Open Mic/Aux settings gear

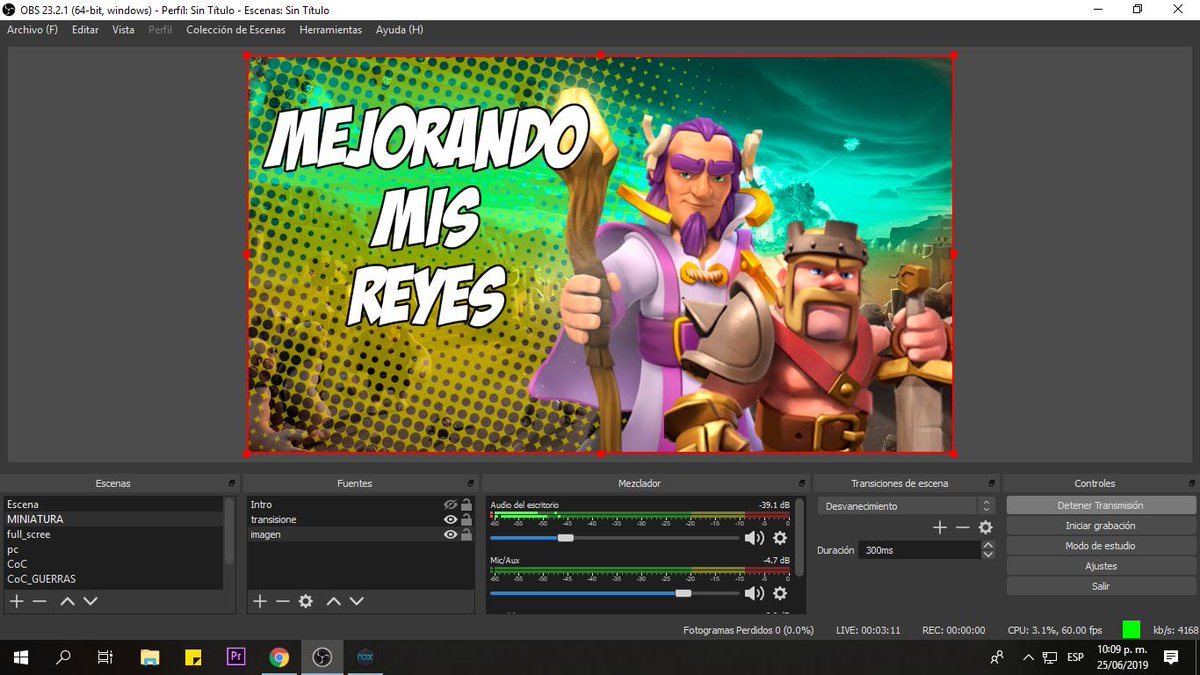coord(780,593)
